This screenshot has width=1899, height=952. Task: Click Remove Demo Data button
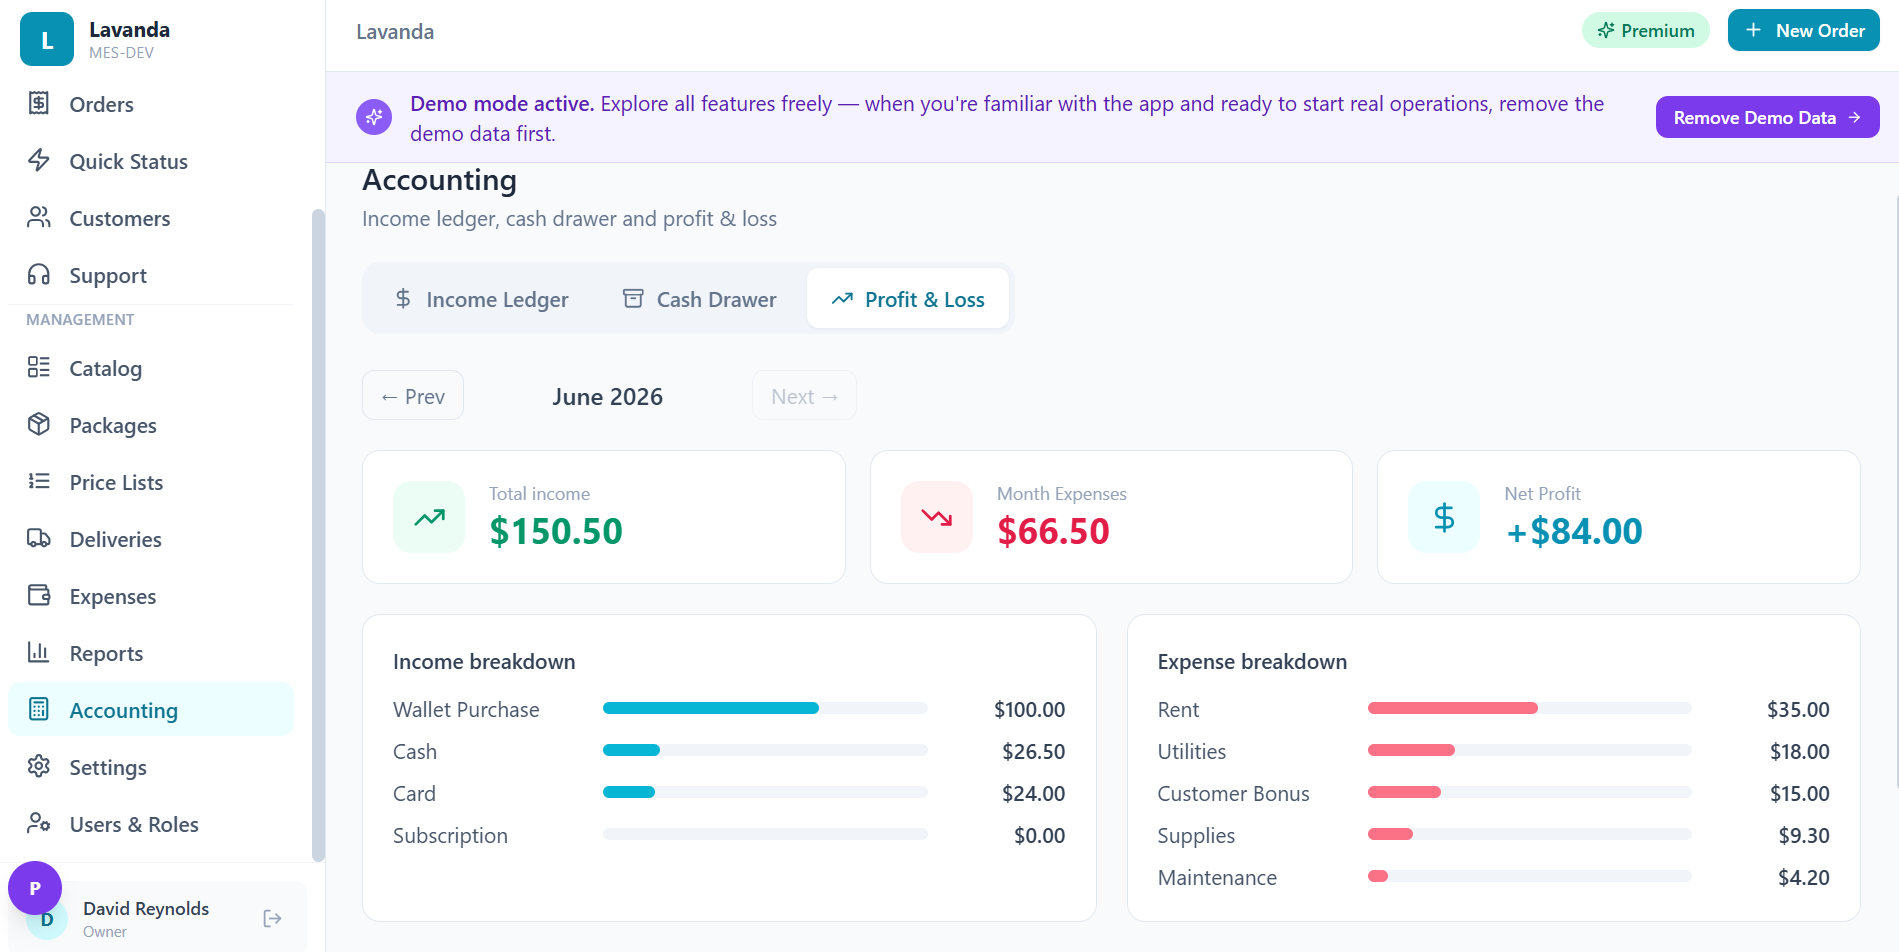pos(1768,117)
